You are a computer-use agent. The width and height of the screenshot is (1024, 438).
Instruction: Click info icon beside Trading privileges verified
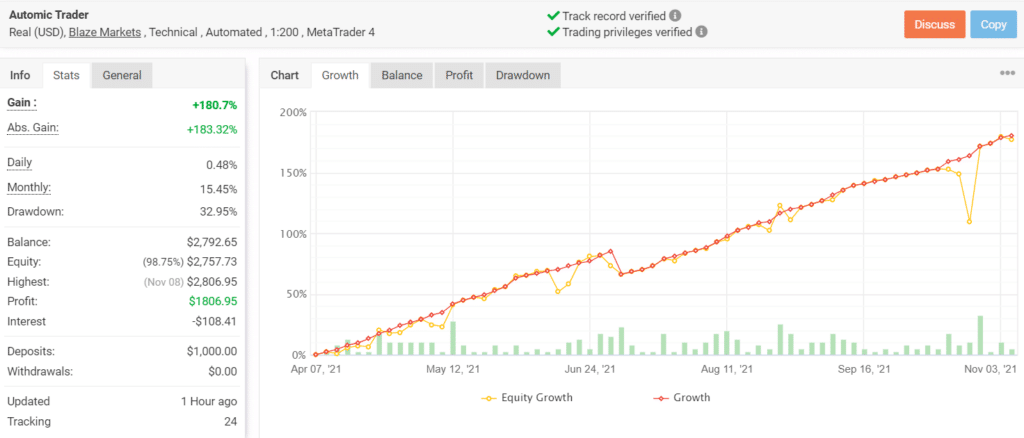coord(701,32)
